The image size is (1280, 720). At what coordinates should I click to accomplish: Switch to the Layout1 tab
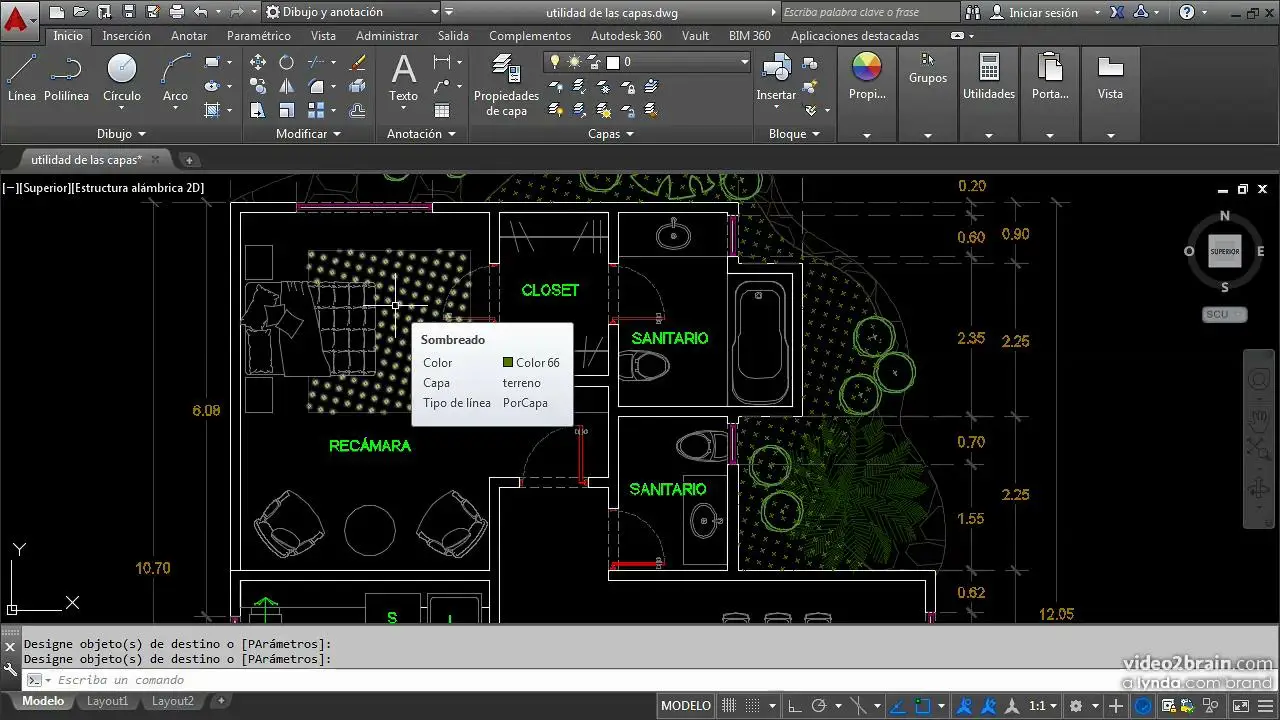pyautogui.click(x=107, y=702)
